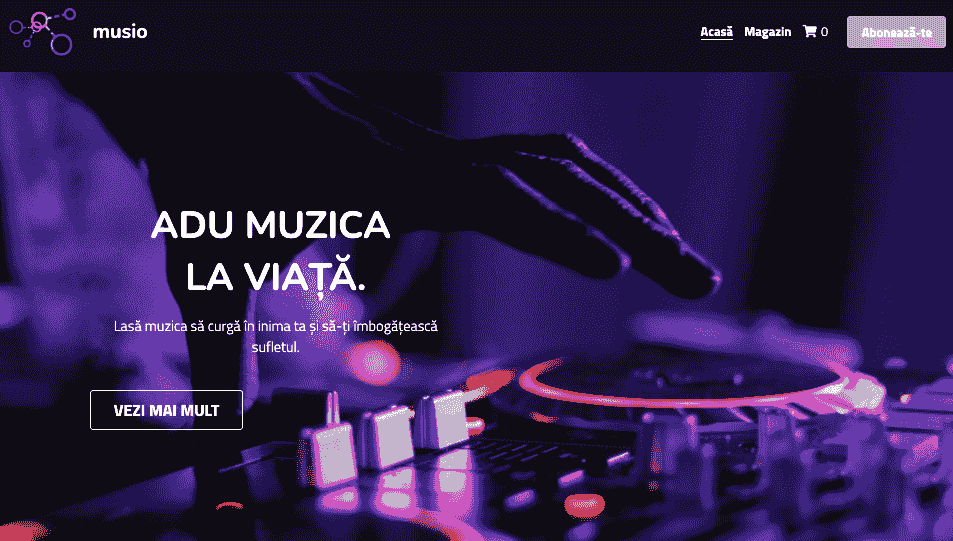Click the cart item count 0
Image resolution: width=953 pixels, height=541 pixels.
click(824, 32)
